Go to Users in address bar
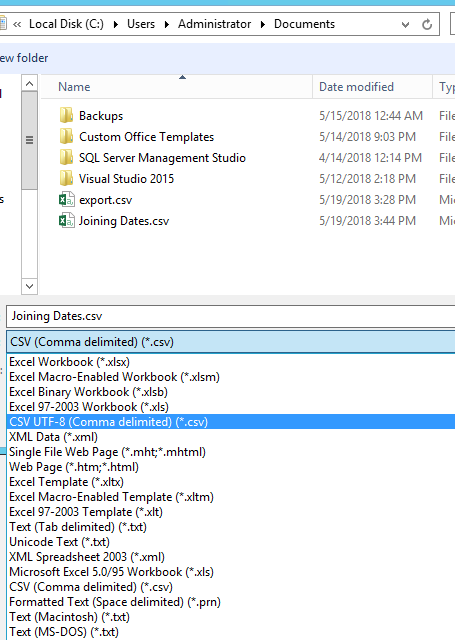 [141, 24]
